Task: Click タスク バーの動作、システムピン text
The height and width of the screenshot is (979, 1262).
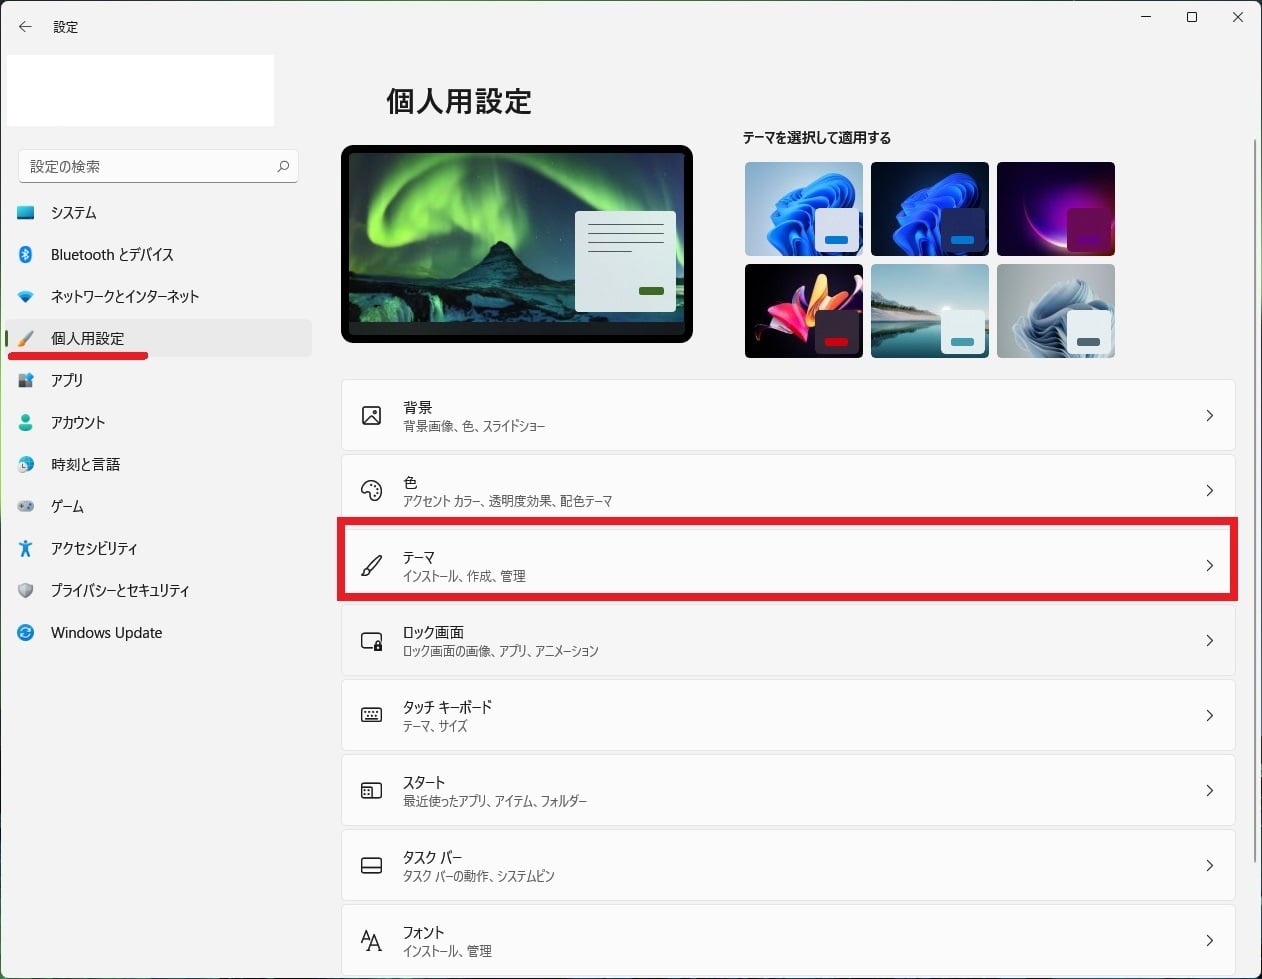Action: [479, 876]
